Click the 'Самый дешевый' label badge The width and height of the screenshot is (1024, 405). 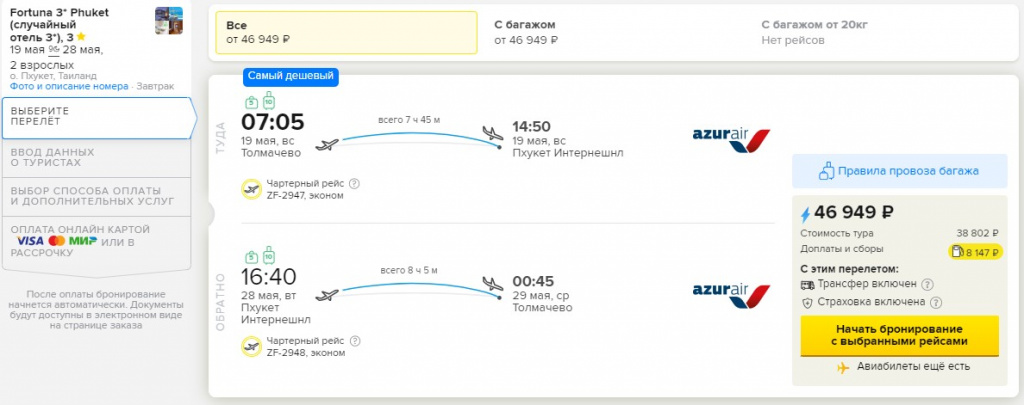tap(290, 76)
